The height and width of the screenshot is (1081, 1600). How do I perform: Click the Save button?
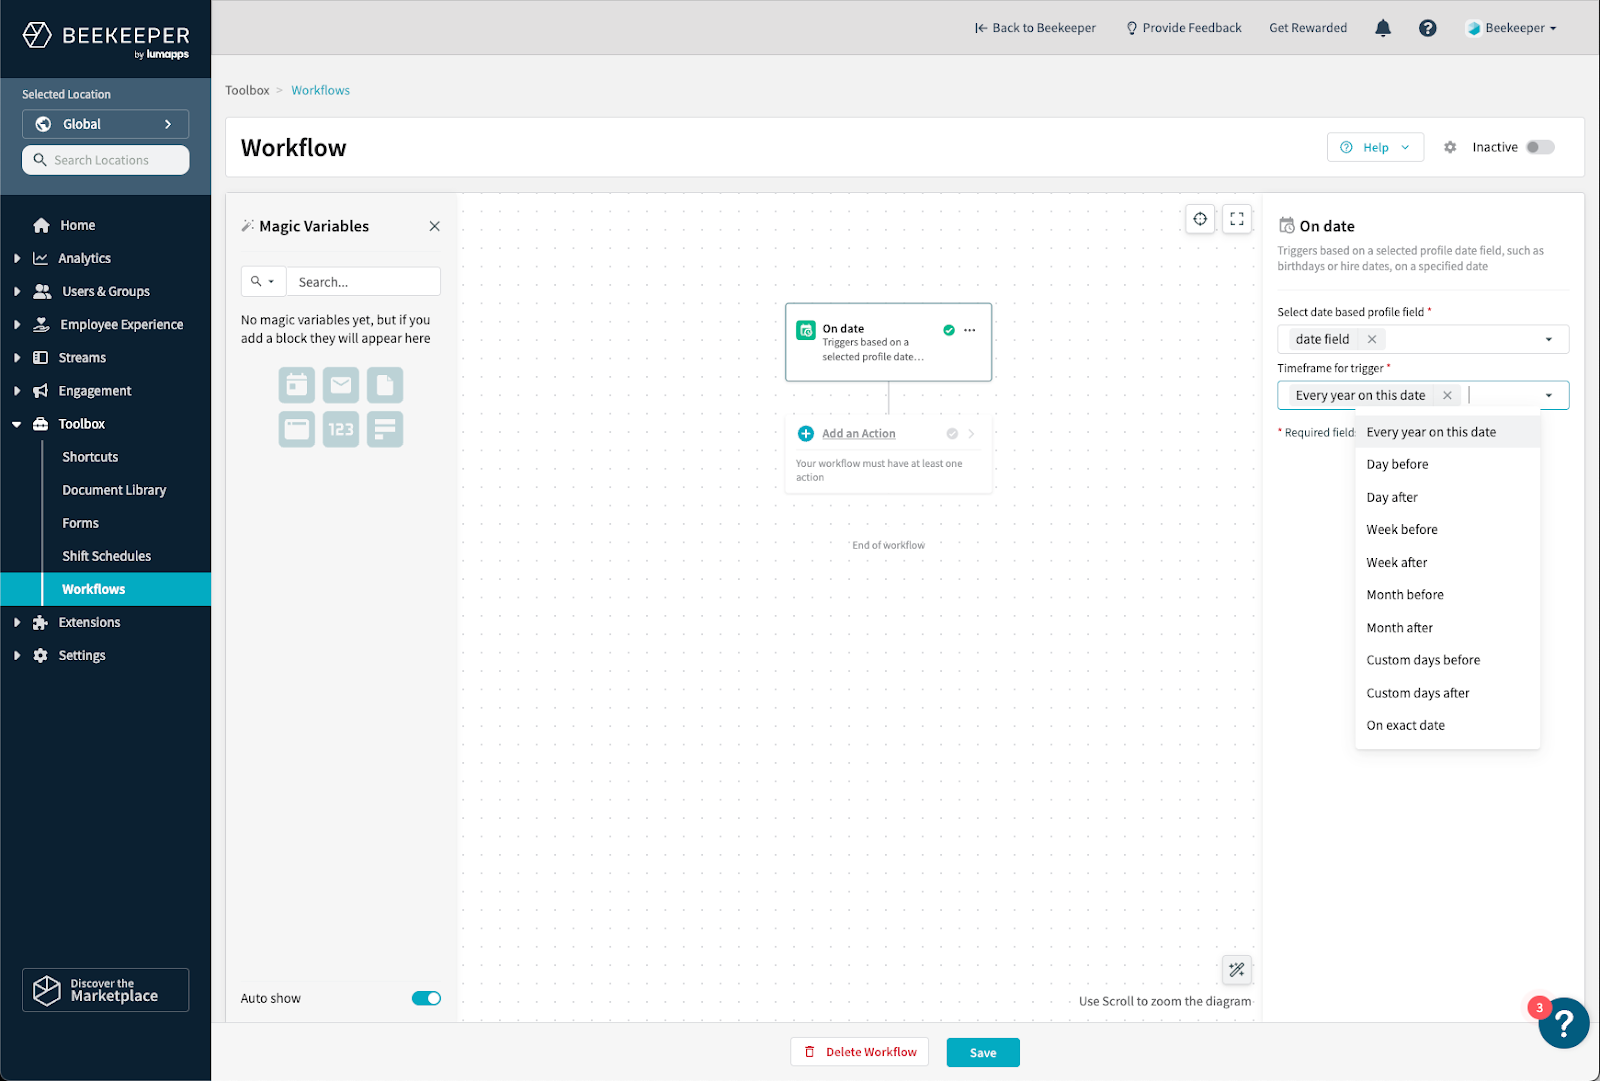point(983,1052)
